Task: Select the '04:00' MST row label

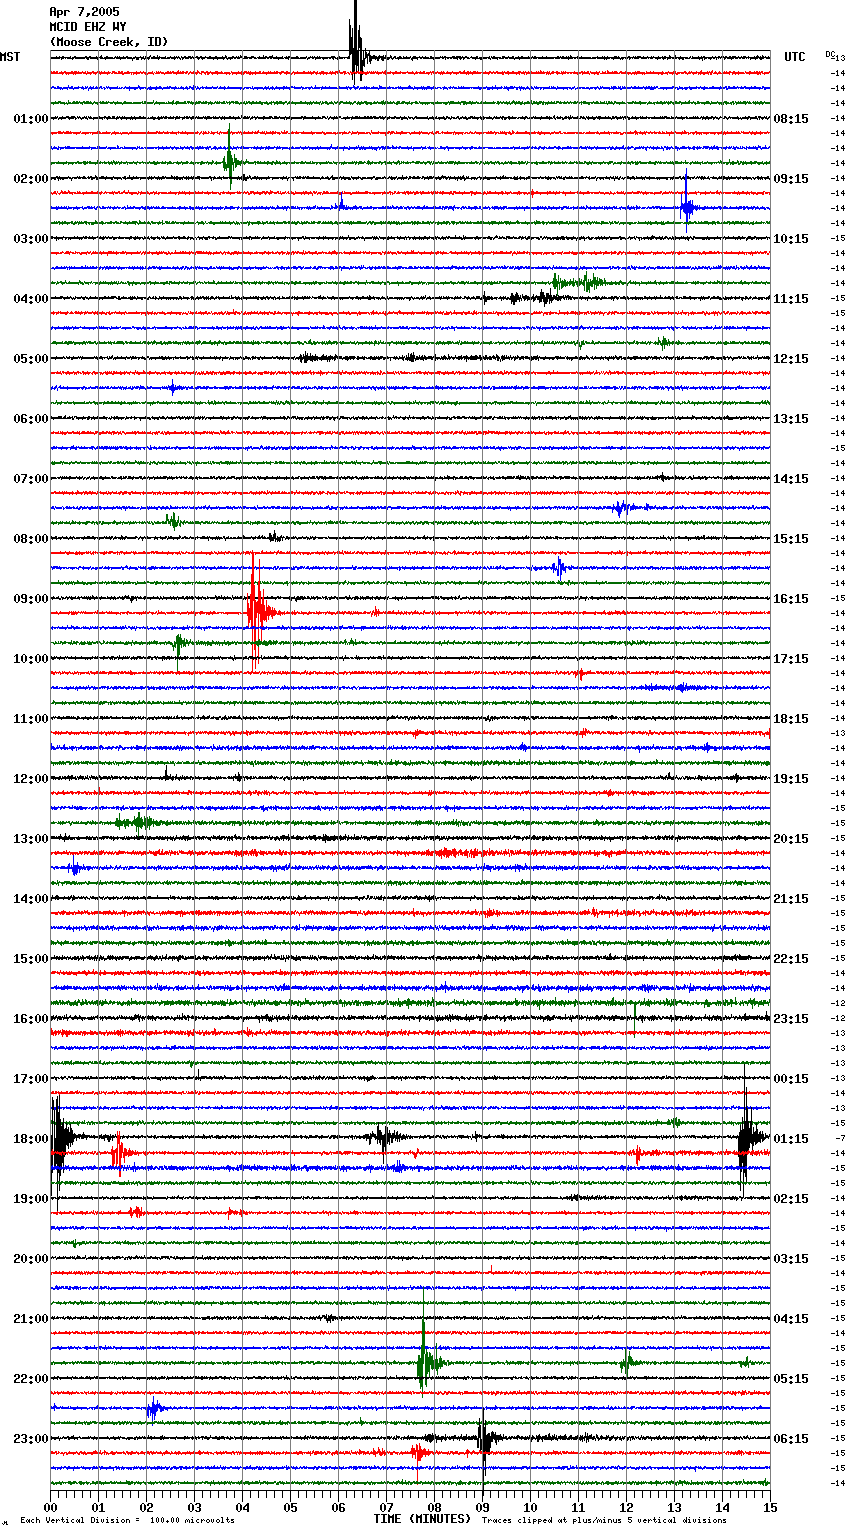Action: click(31, 299)
